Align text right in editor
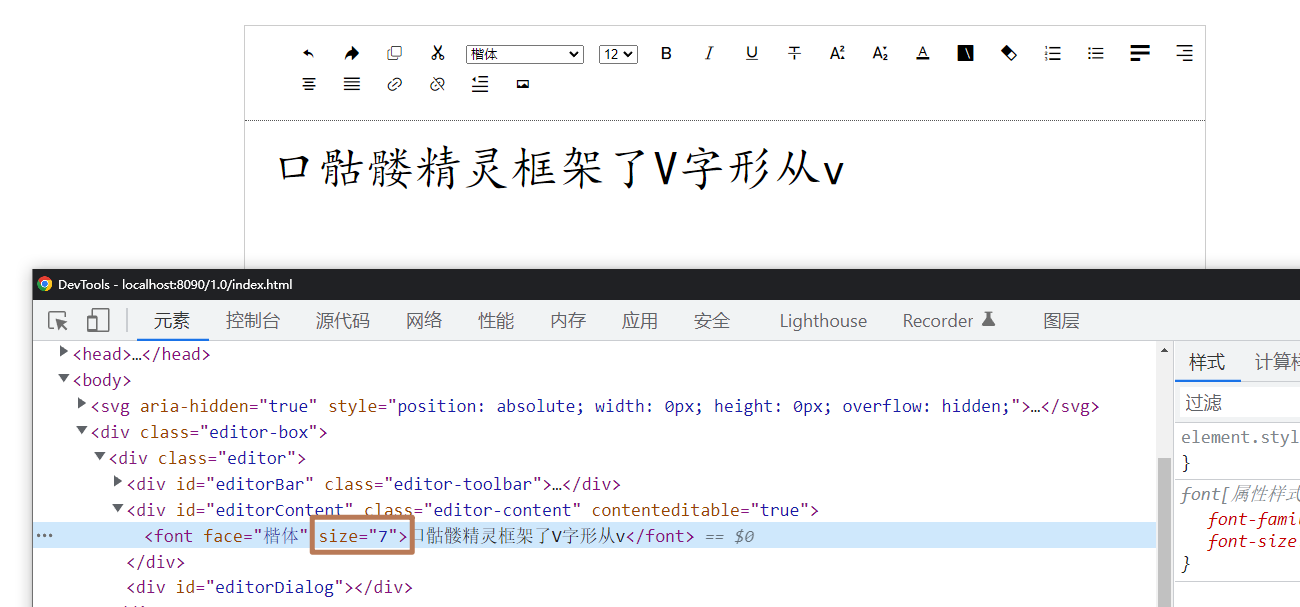 [1184, 53]
